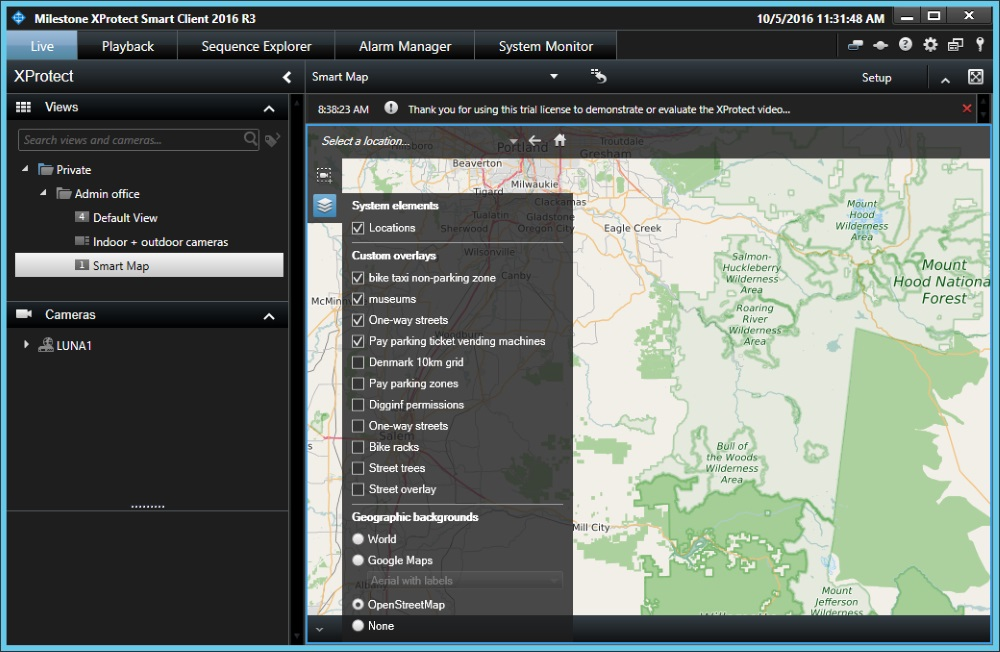Click the home icon on the map toolbar
Image resolution: width=1000 pixels, height=652 pixels.
559,141
